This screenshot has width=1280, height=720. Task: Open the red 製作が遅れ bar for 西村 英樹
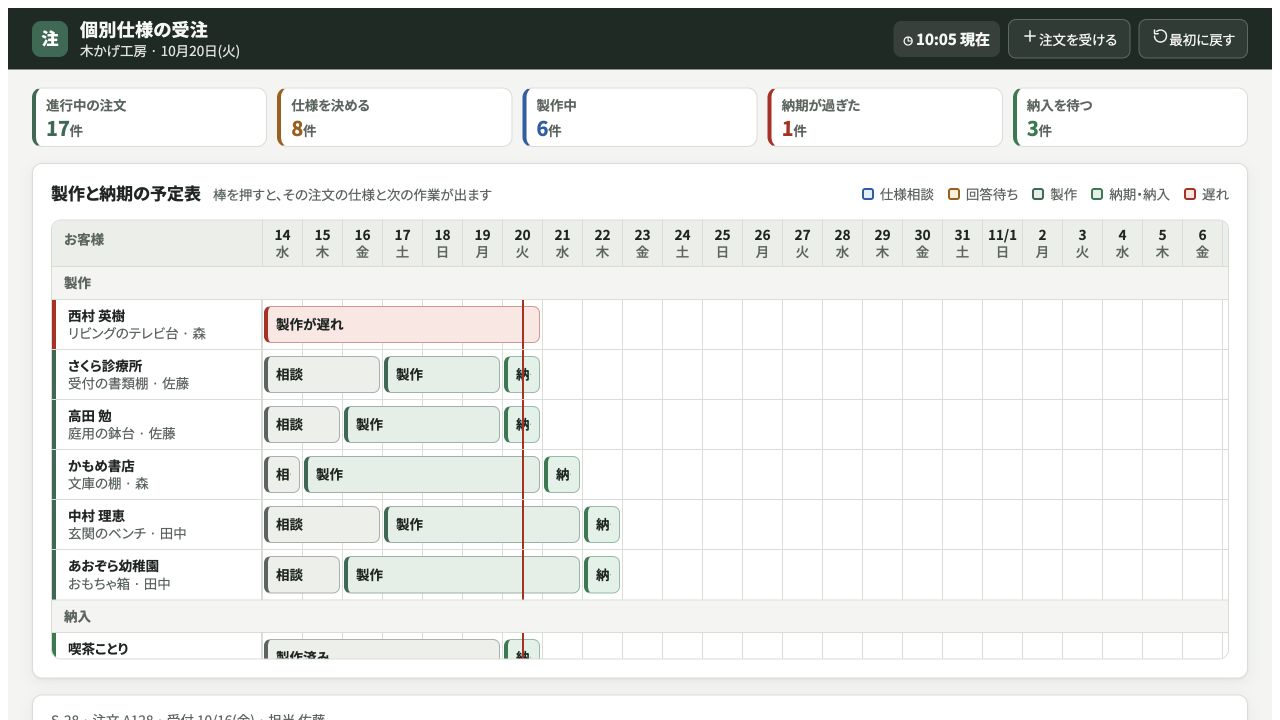[x=402, y=325]
